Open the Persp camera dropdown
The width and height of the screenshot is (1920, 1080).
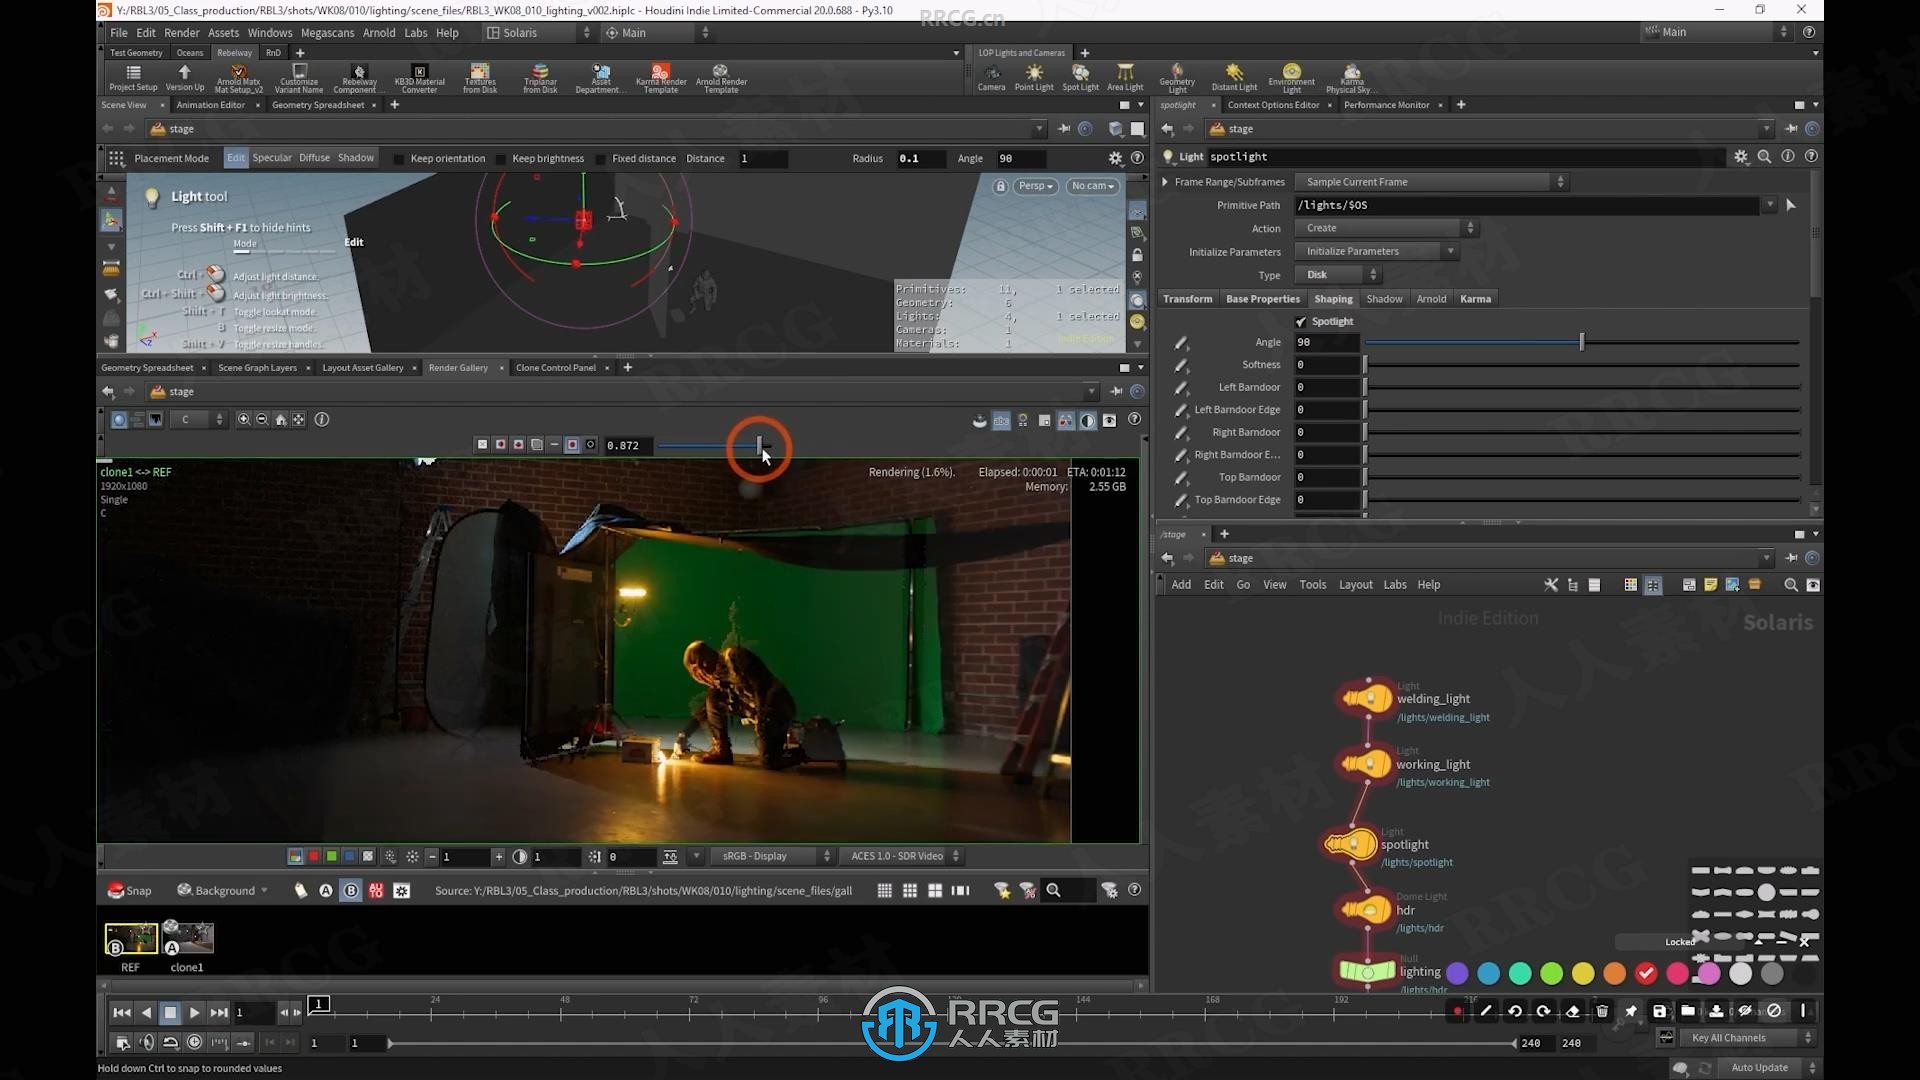tap(1036, 186)
